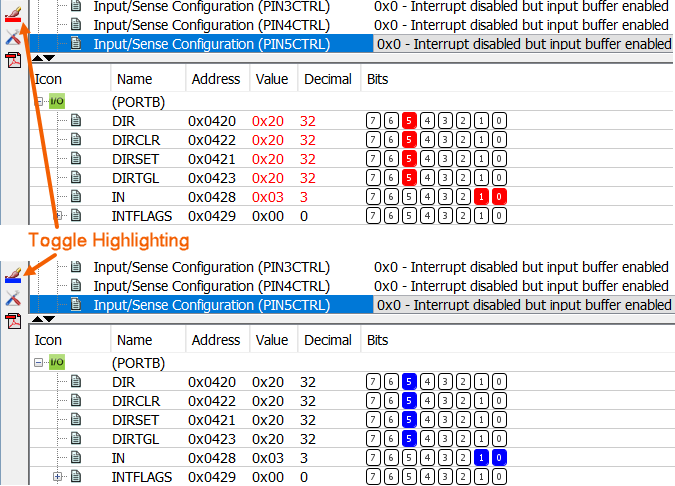Click the INTFLAGS row document icon, blue-highlight view
Image resolution: width=675 pixels, height=486 pixels.
(76, 476)
